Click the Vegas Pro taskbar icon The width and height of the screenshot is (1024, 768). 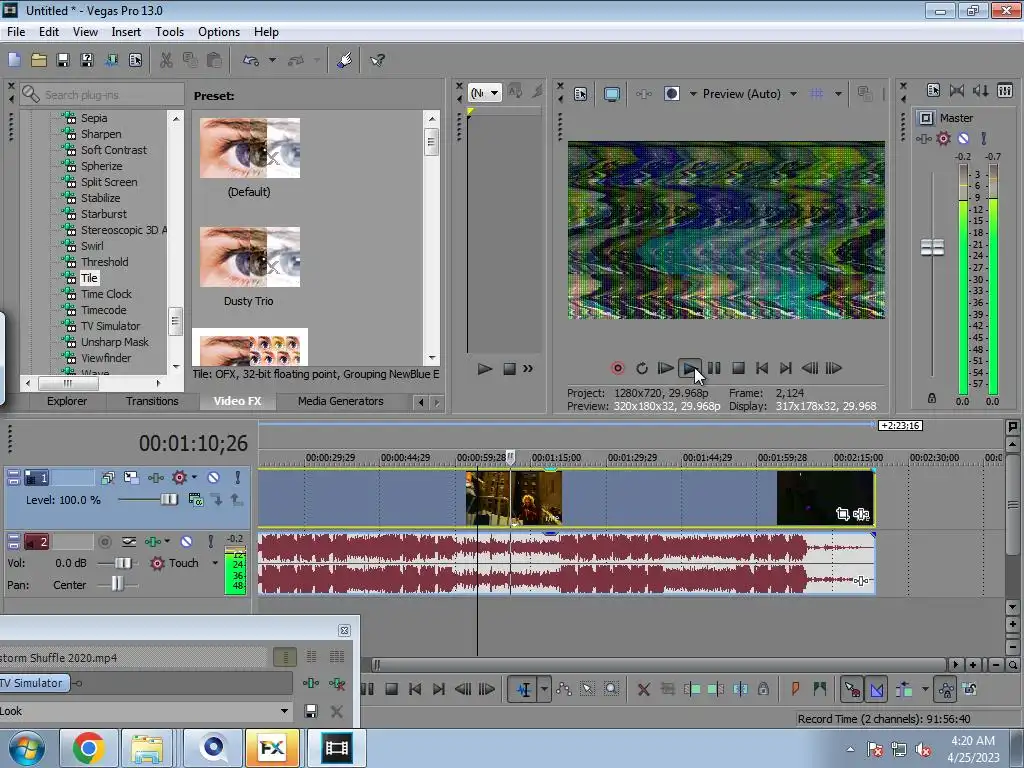click(x=336, y=748)
